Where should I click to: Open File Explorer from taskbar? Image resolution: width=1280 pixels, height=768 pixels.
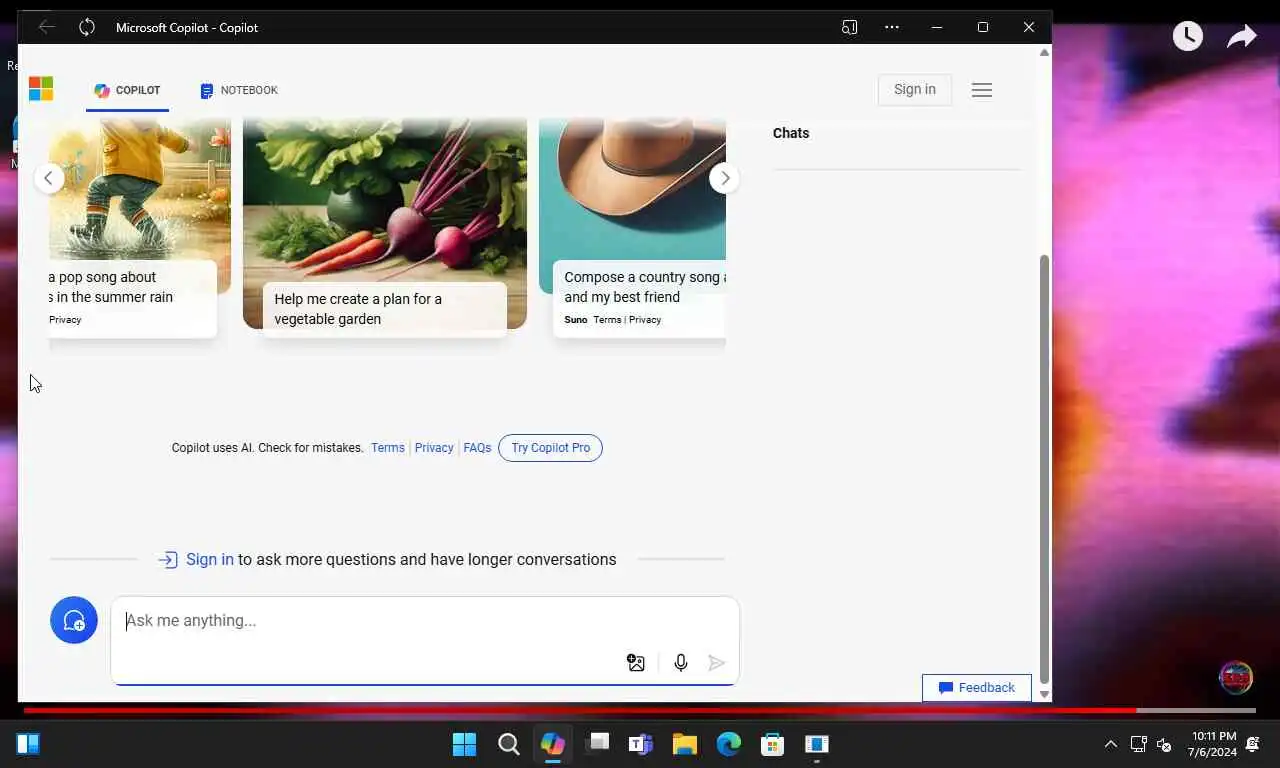point(685,744)
